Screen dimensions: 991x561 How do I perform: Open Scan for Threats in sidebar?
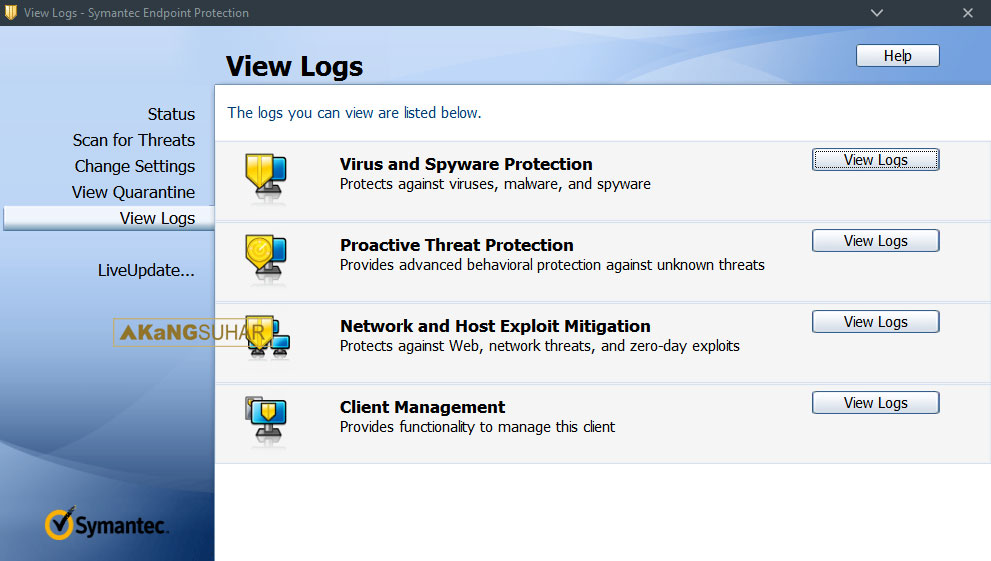(x=134, y=140)
